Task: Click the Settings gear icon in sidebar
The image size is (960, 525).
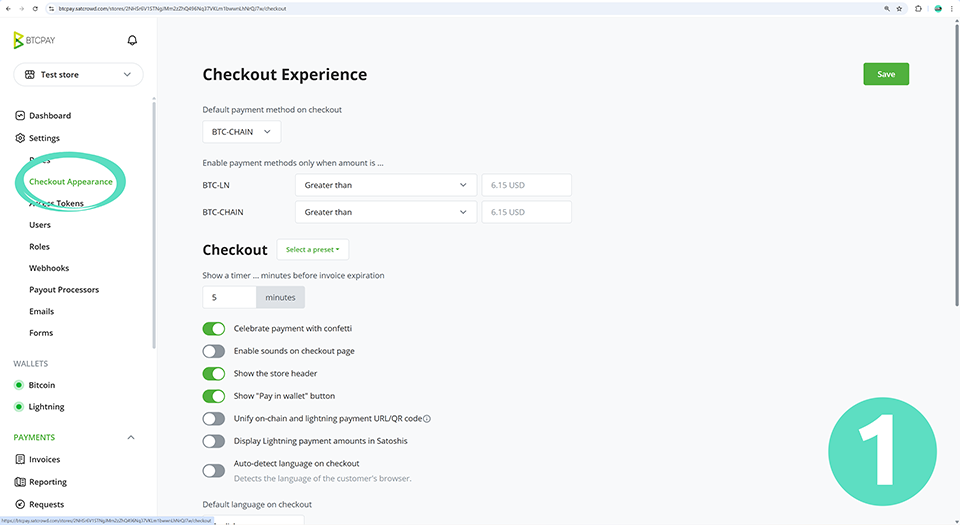Action: 19,138
